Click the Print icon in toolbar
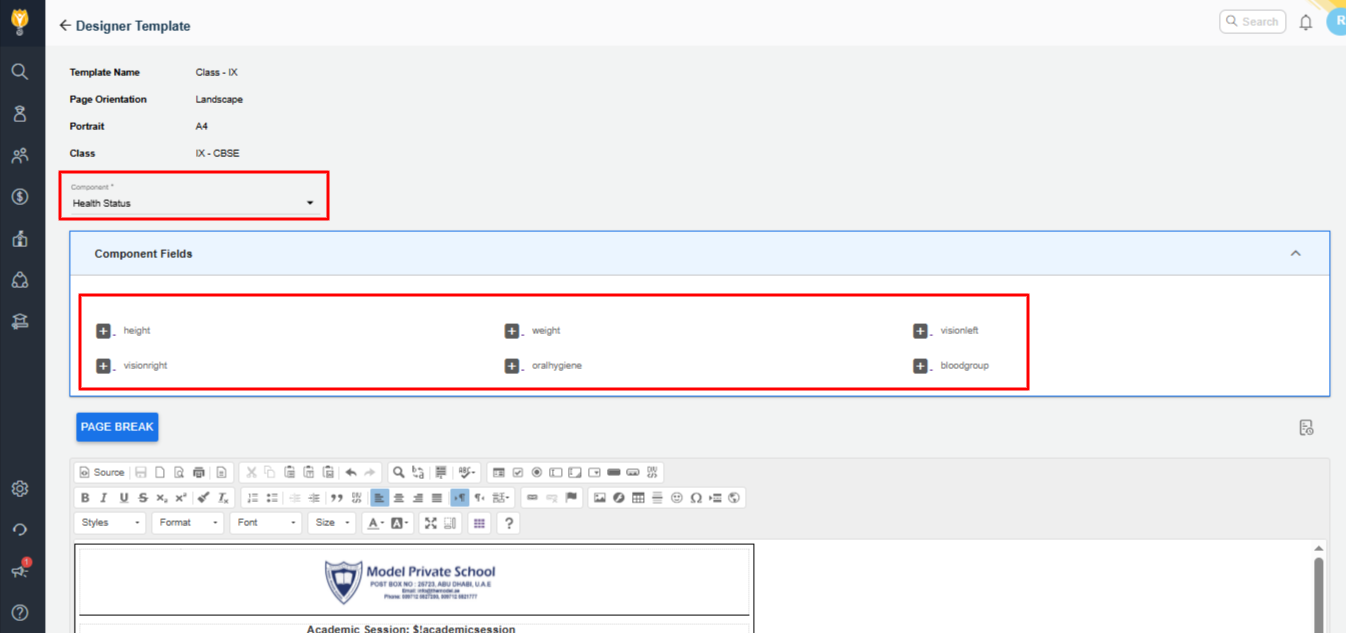1346x633 pixels. click(199, 473)
